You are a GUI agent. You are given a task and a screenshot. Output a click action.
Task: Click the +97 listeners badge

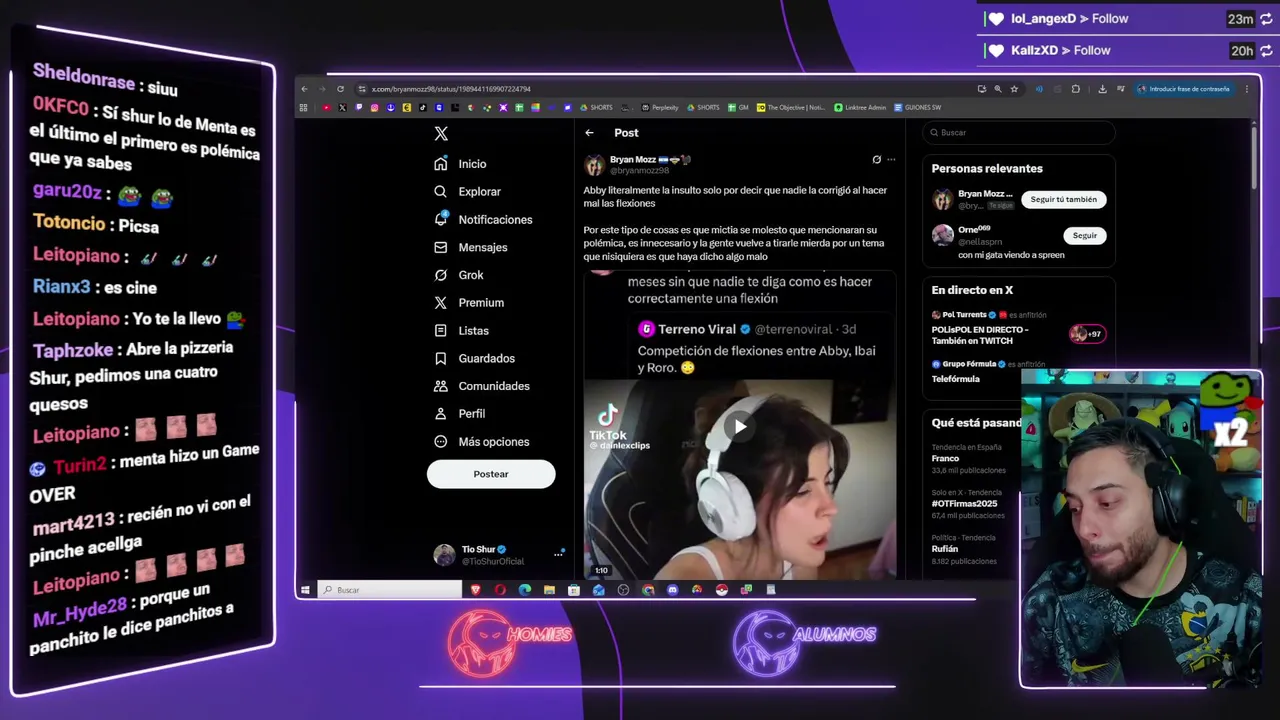coord(1087,334)
